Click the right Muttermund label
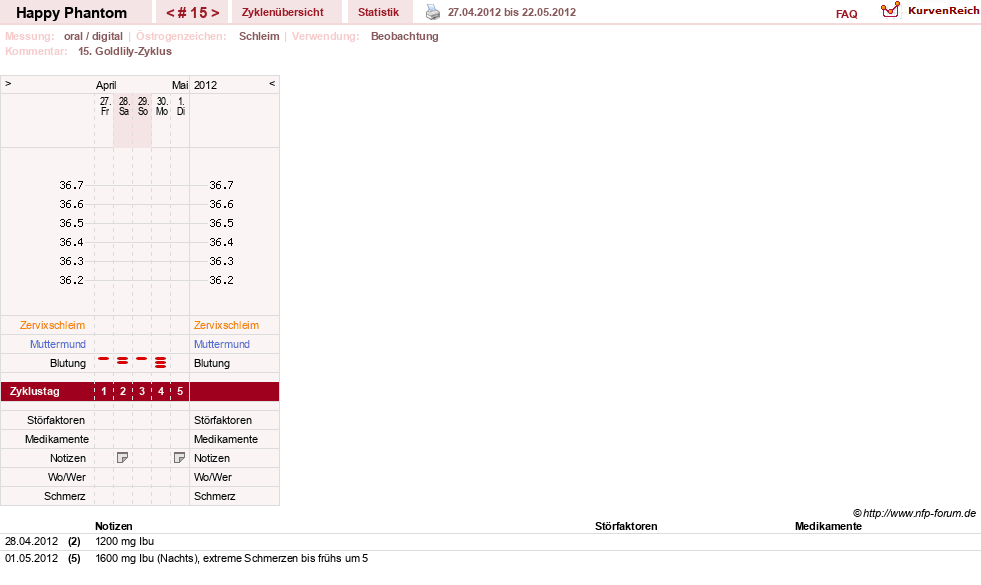The image size is (981, 585). [221, 344]
